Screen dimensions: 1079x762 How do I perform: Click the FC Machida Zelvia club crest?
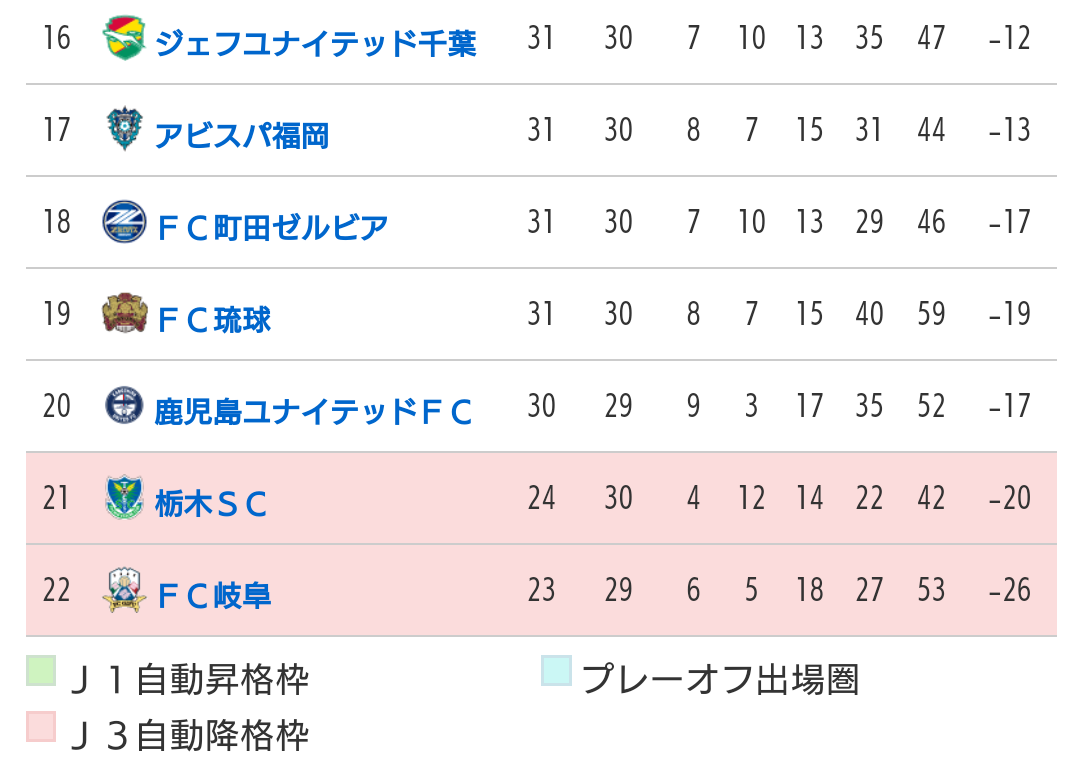coord(124,222)
